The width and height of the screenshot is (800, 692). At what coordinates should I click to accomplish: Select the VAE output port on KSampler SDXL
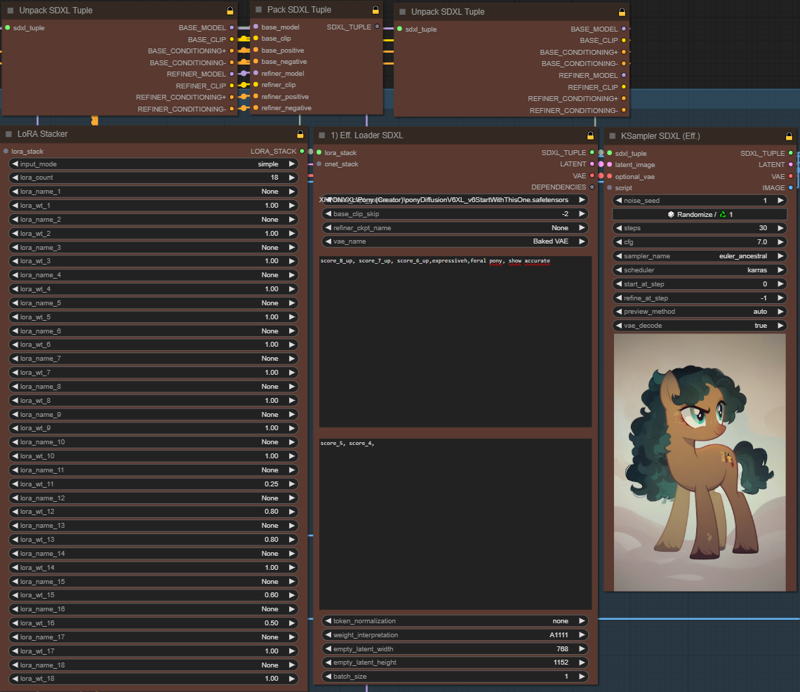click(791, 177)
